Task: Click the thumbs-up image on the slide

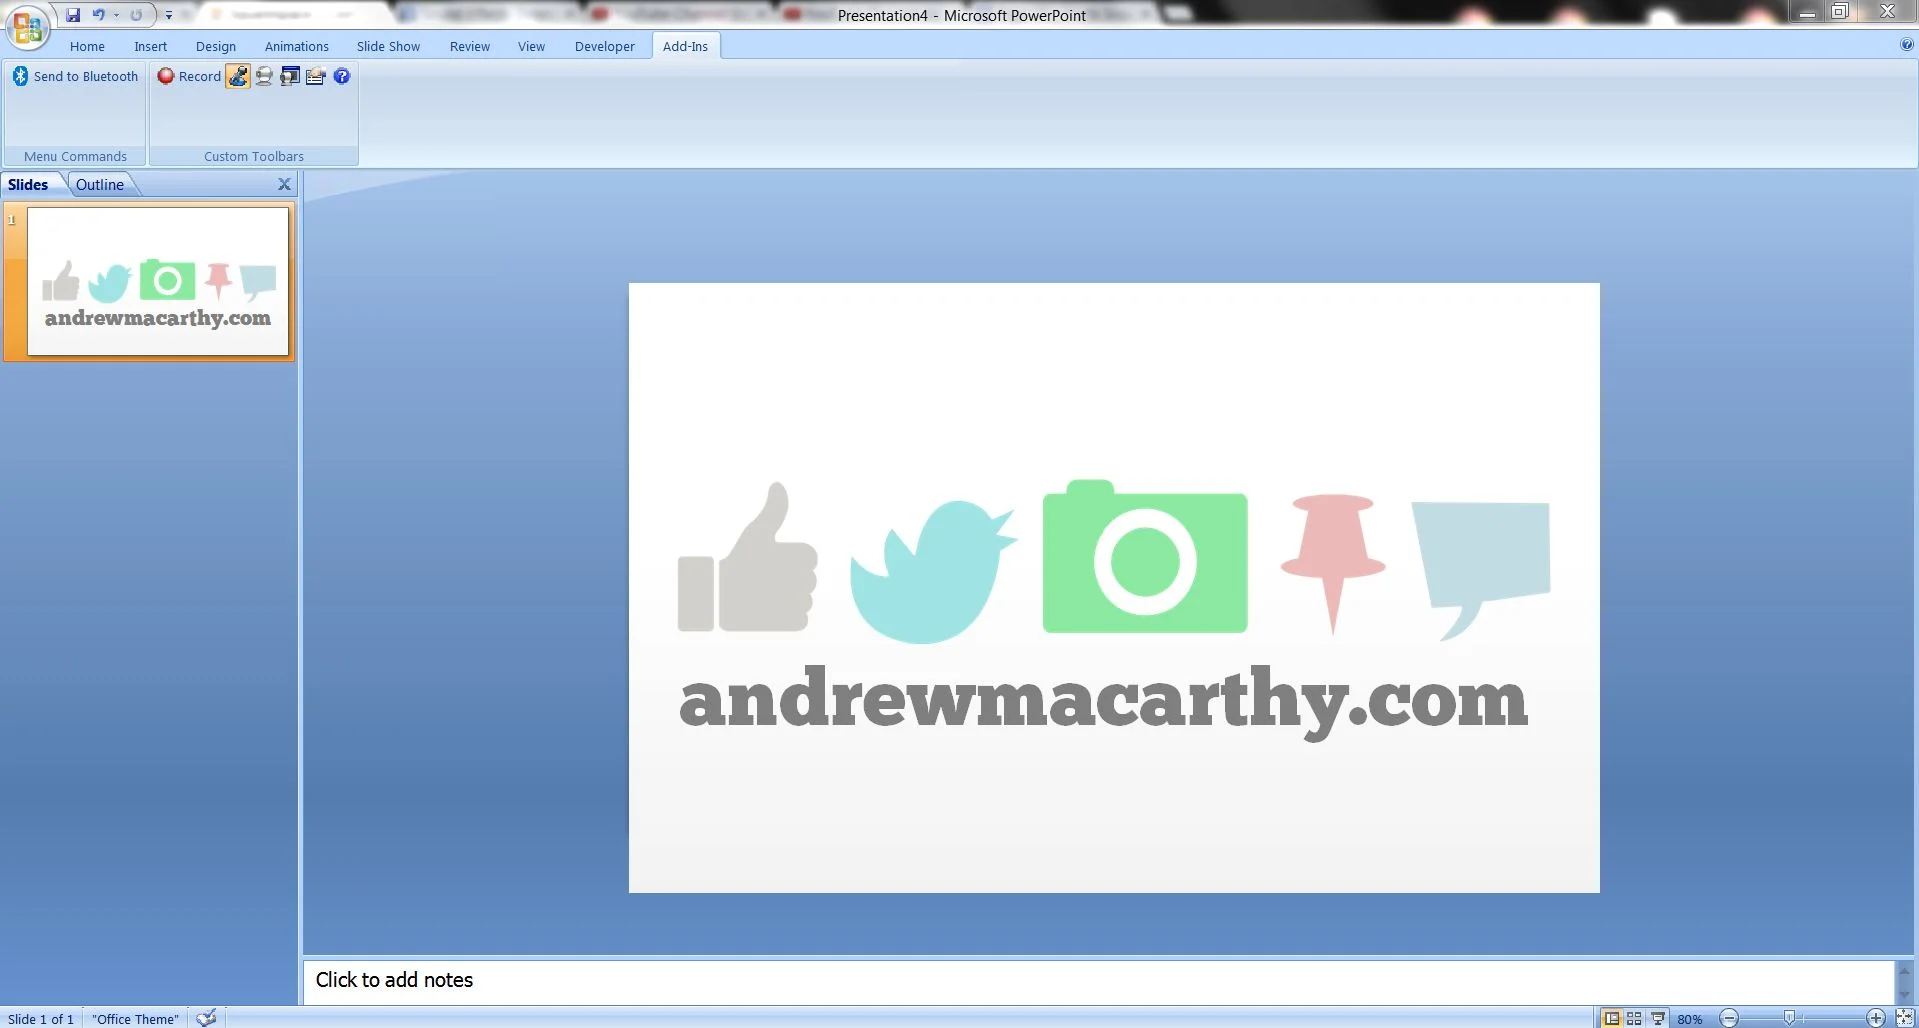Action: (748, 558)
